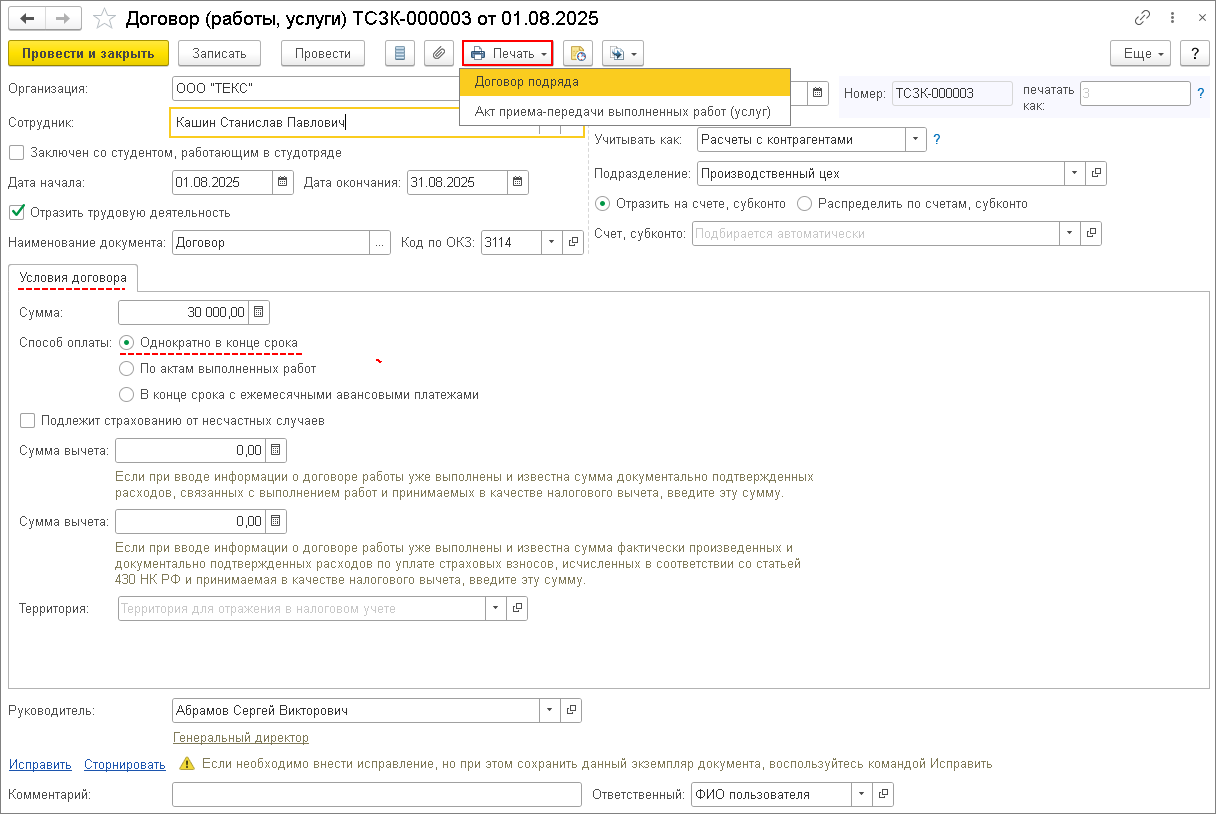Open Территория item form icon
The image size is (1216, 814).
tap(517, 607)
